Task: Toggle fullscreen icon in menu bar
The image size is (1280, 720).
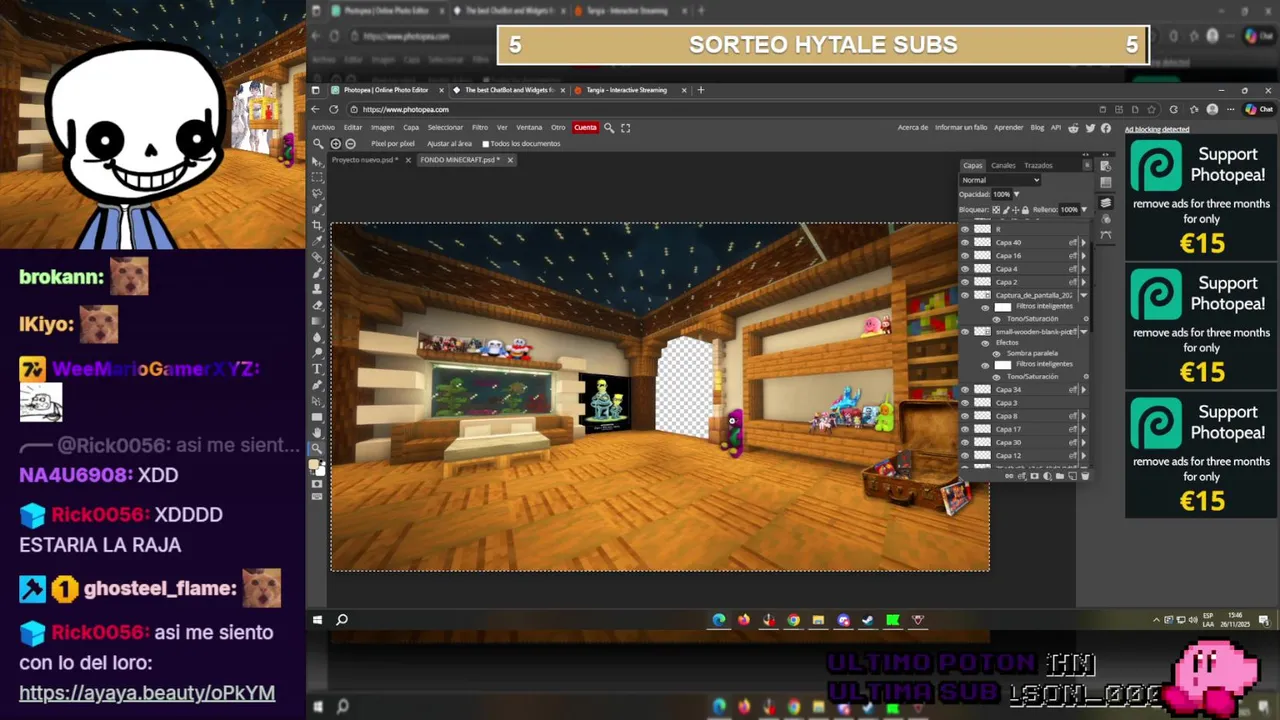Action: coord(626,127)
